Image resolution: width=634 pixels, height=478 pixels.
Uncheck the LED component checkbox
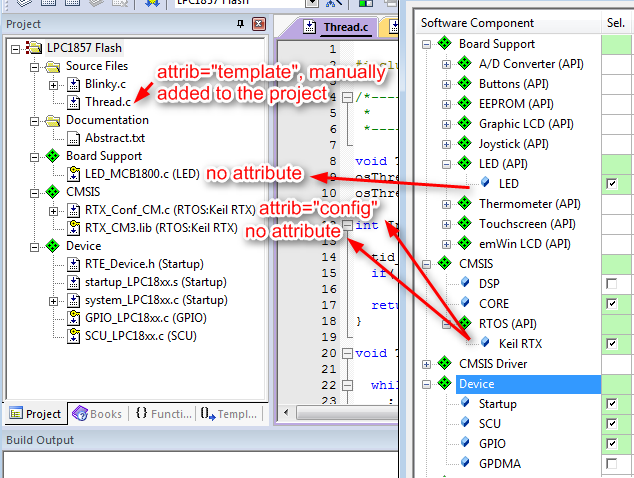coord(611,184)
